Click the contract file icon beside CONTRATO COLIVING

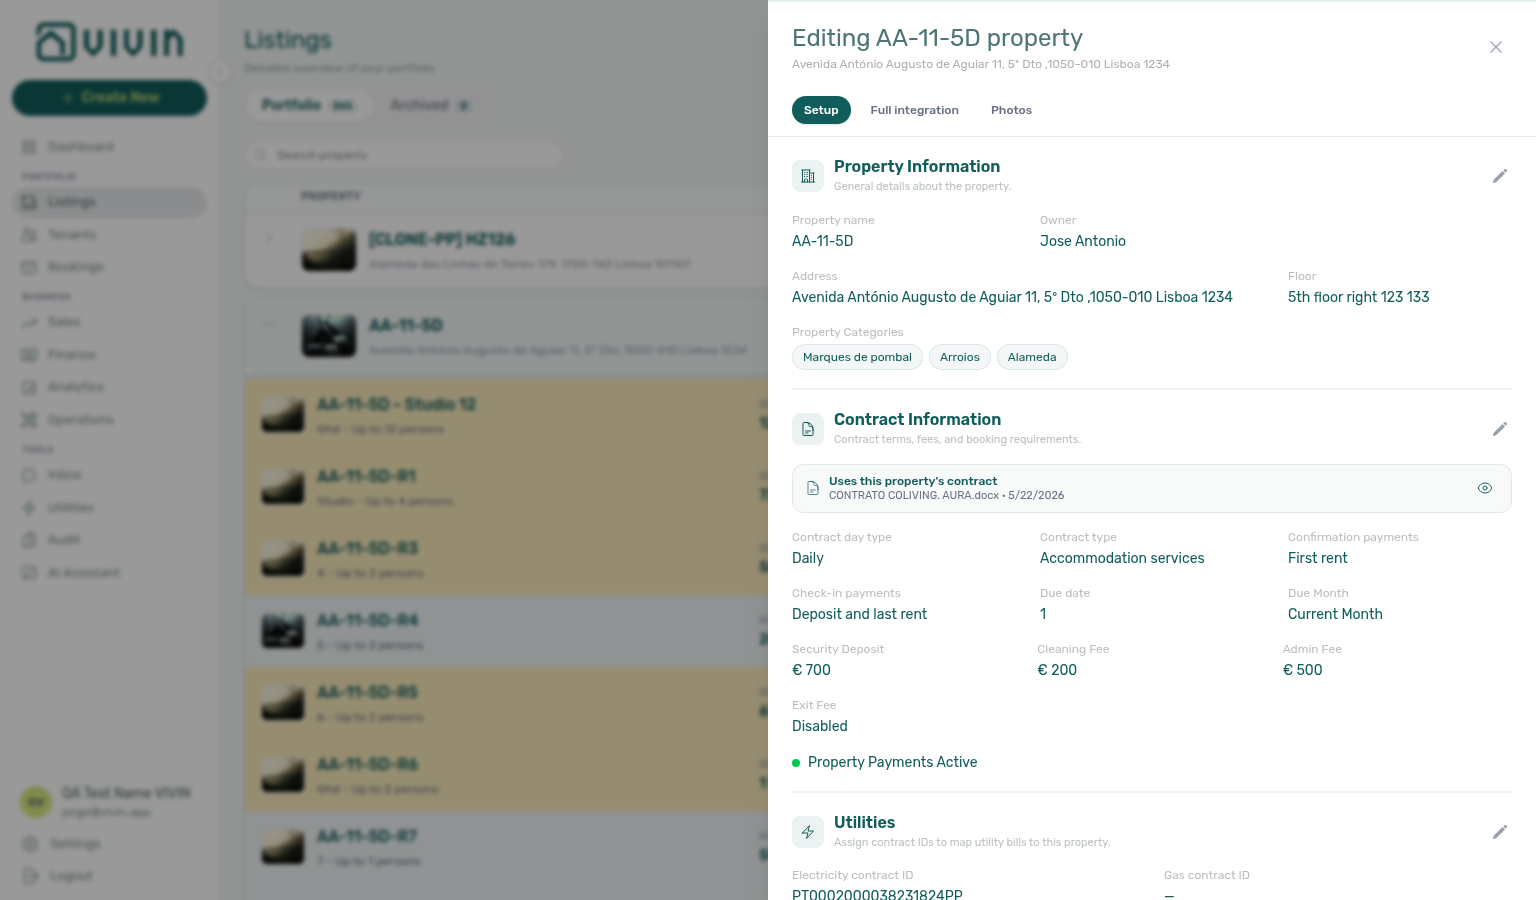813,488
